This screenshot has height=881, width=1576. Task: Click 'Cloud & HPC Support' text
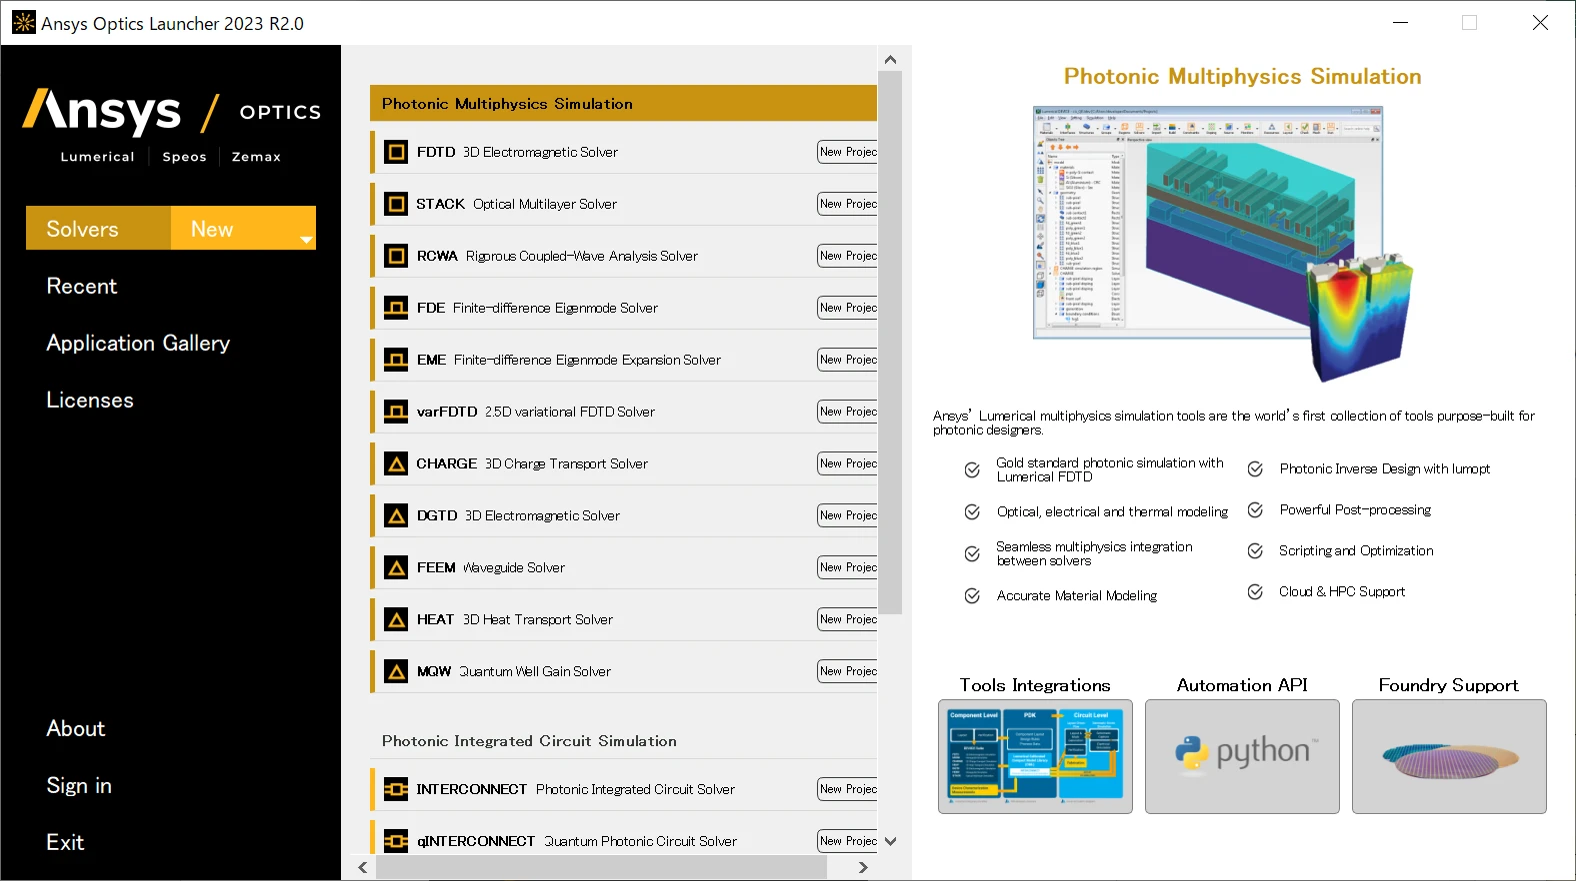click(1342, 592)
